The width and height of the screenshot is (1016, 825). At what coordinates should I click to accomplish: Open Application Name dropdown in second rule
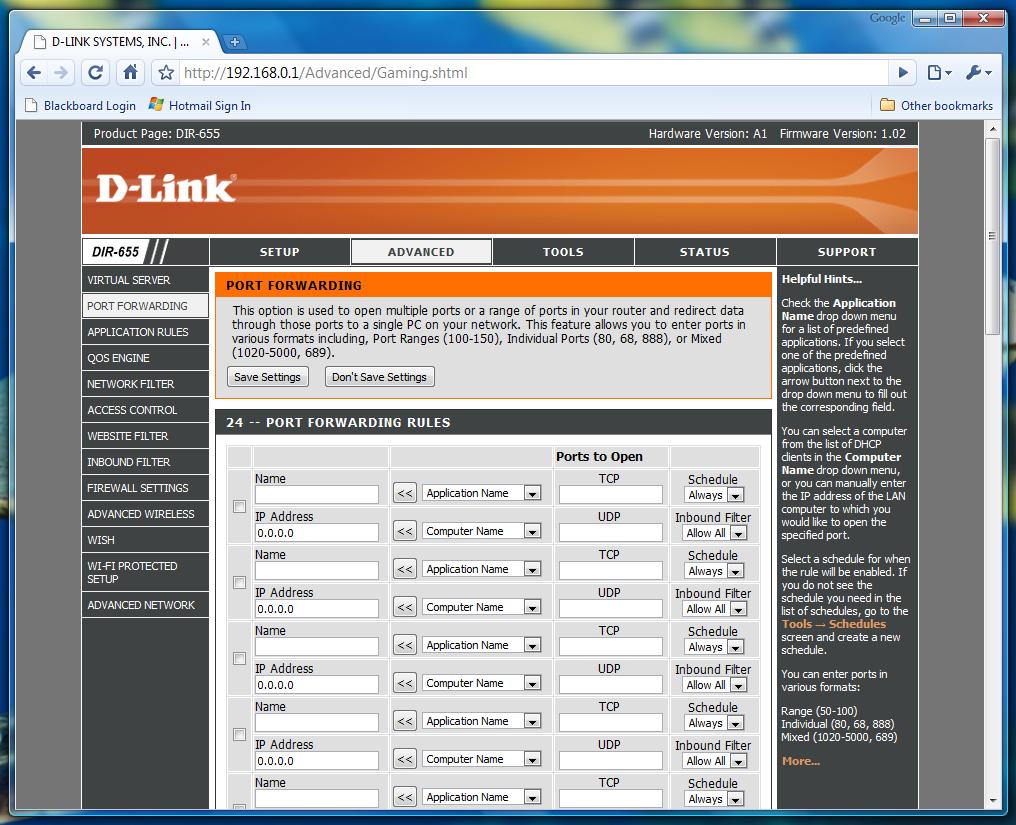pos(481,569)
